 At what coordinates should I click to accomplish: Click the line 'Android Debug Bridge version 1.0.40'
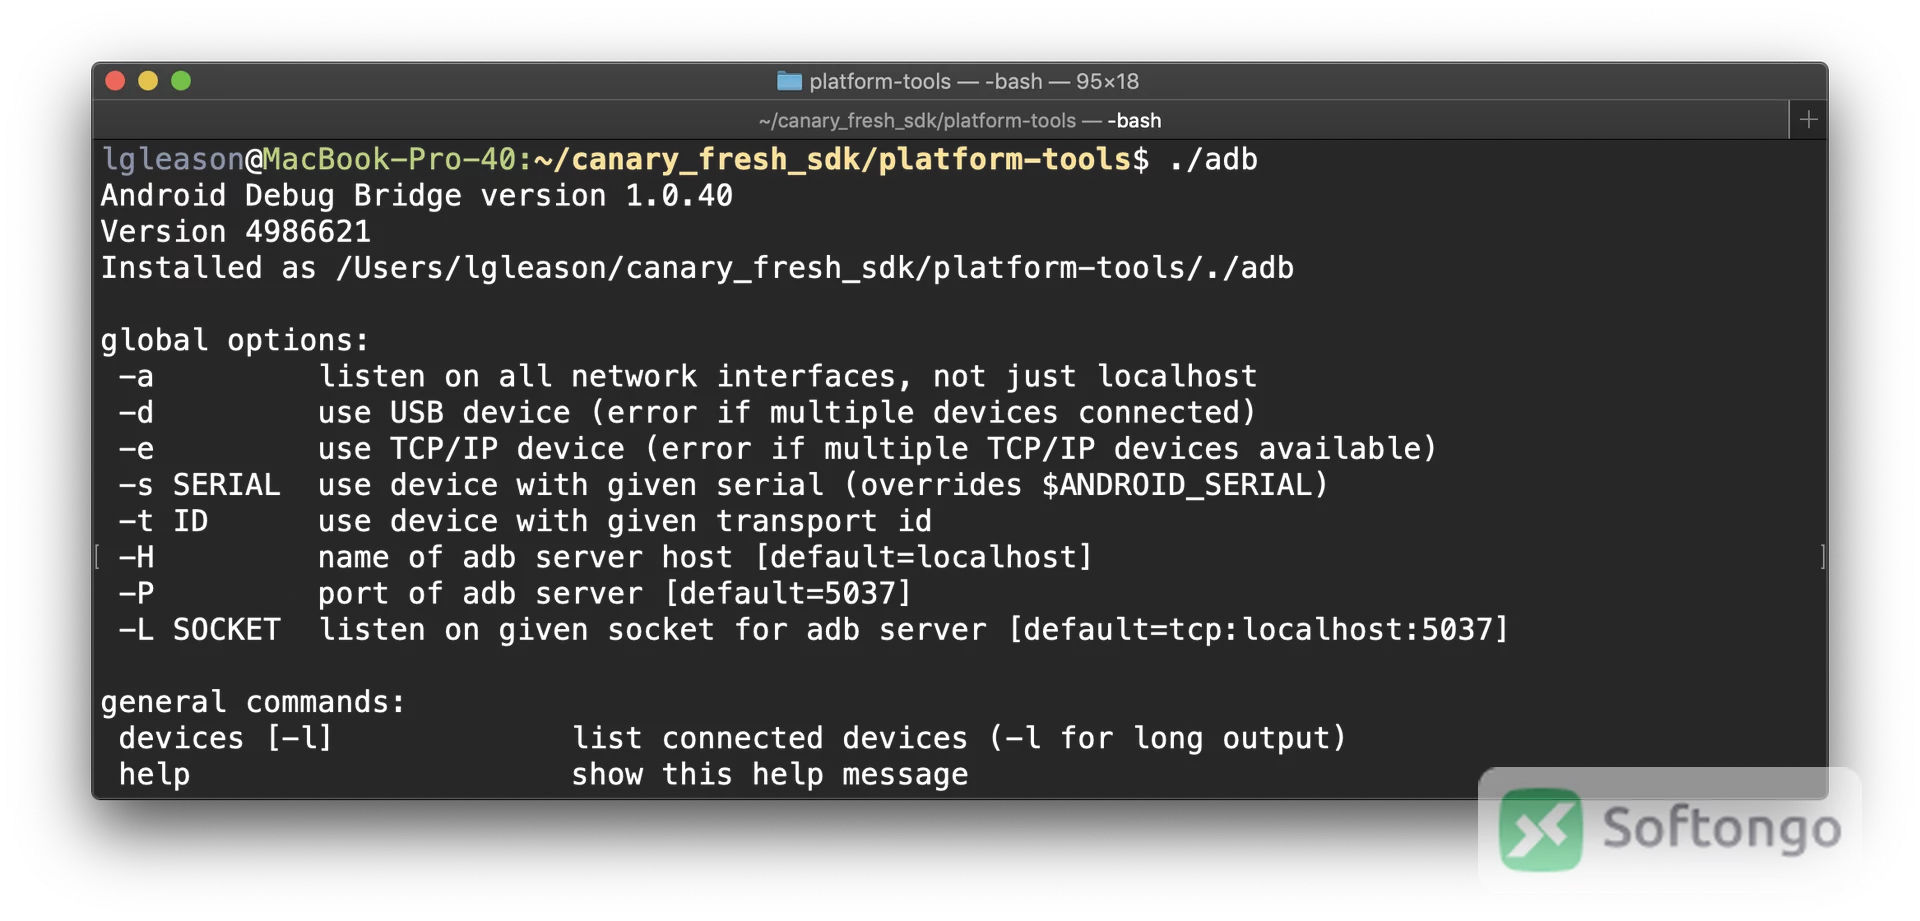(417, 195)
